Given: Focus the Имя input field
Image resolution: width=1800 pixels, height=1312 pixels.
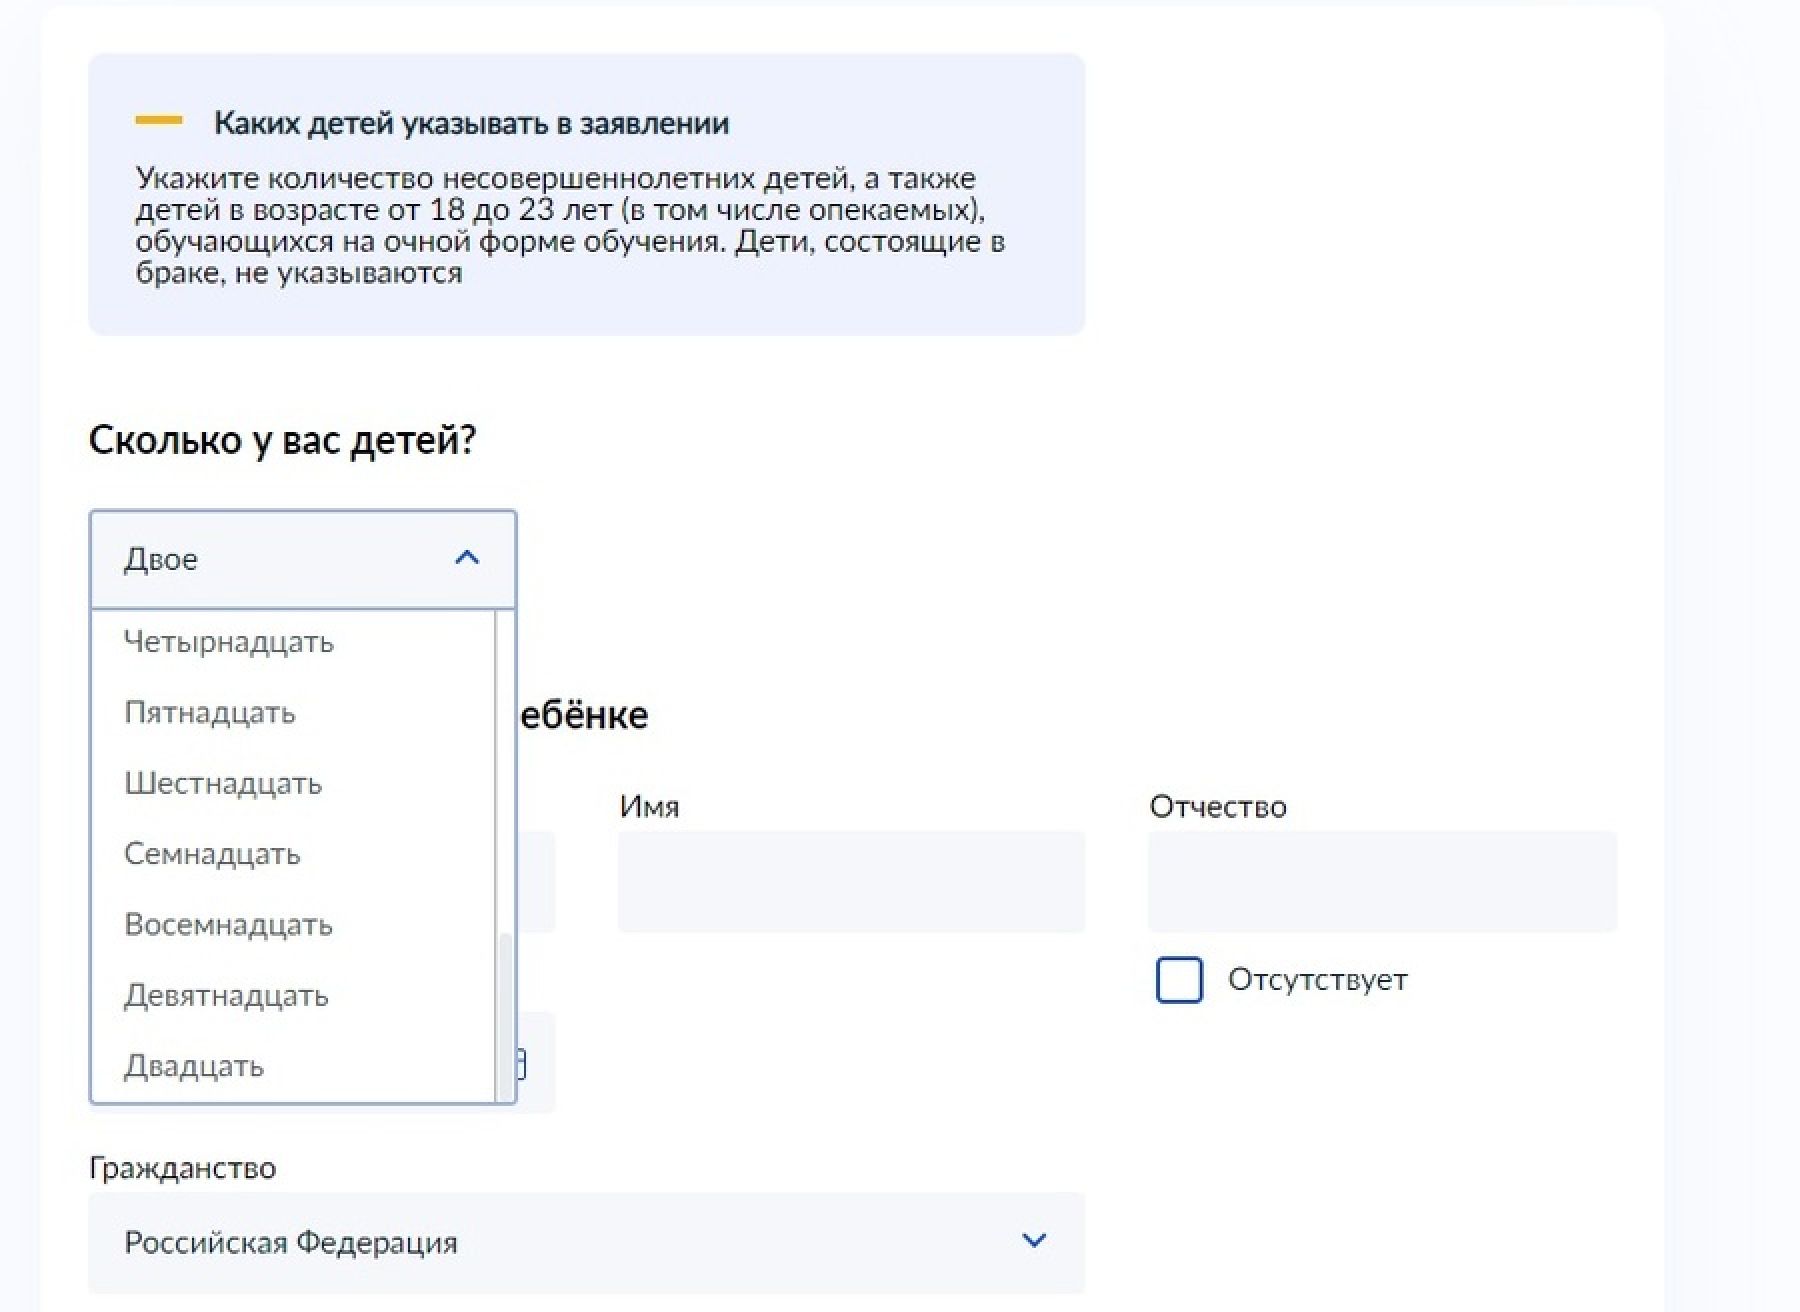Looking at the screenshot, I should click(851, 882).
